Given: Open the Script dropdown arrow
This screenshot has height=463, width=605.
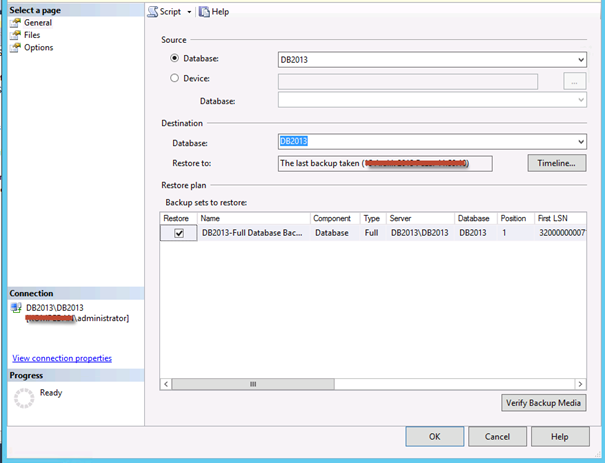Looking at the screenshot, I should click(188, 11).
